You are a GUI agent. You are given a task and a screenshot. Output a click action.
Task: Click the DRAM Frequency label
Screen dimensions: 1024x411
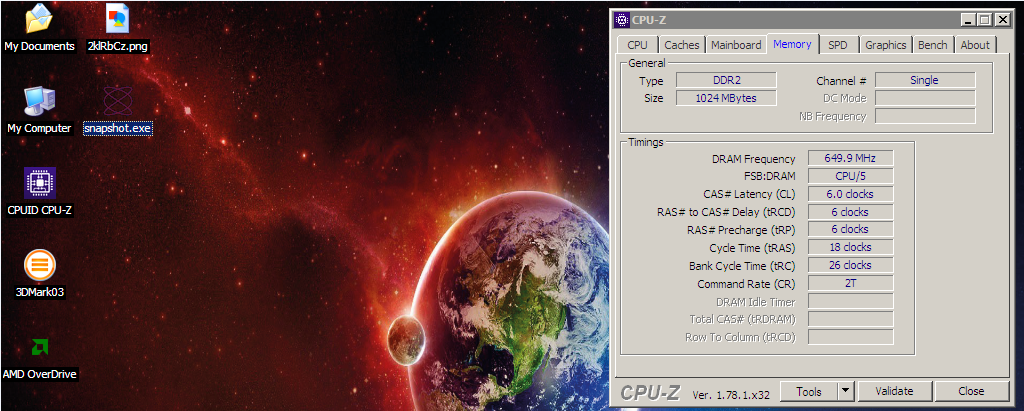point(754,159)
